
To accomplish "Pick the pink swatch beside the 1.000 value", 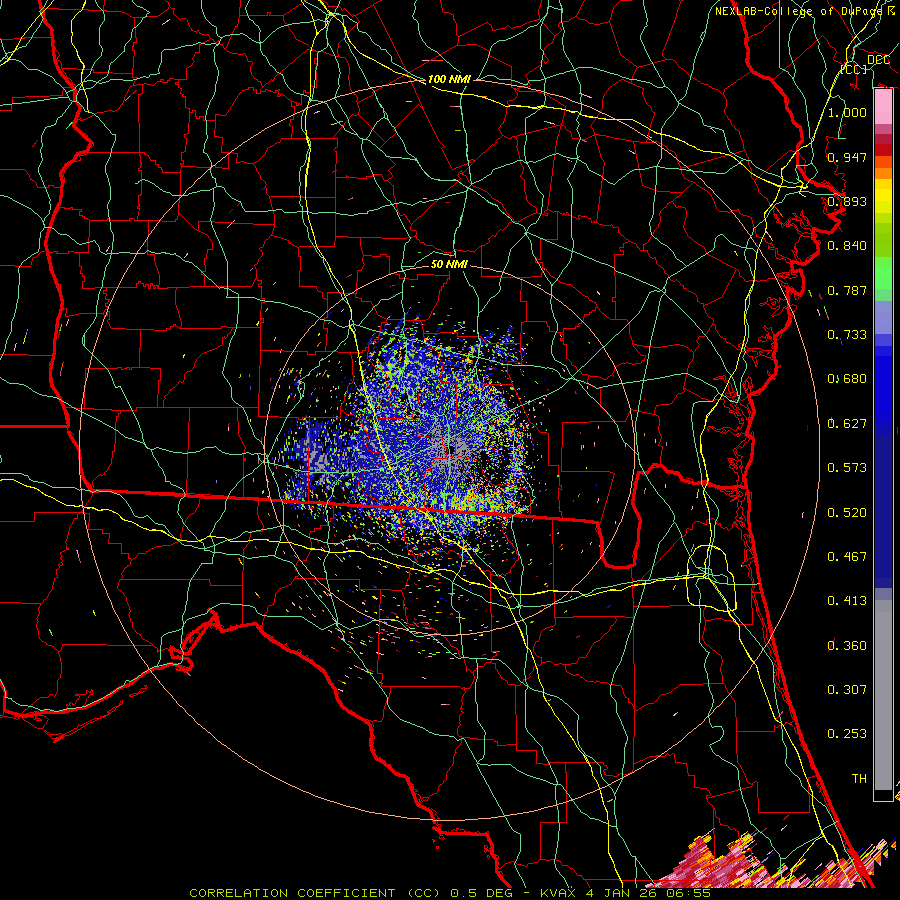I will pos(883,107).
